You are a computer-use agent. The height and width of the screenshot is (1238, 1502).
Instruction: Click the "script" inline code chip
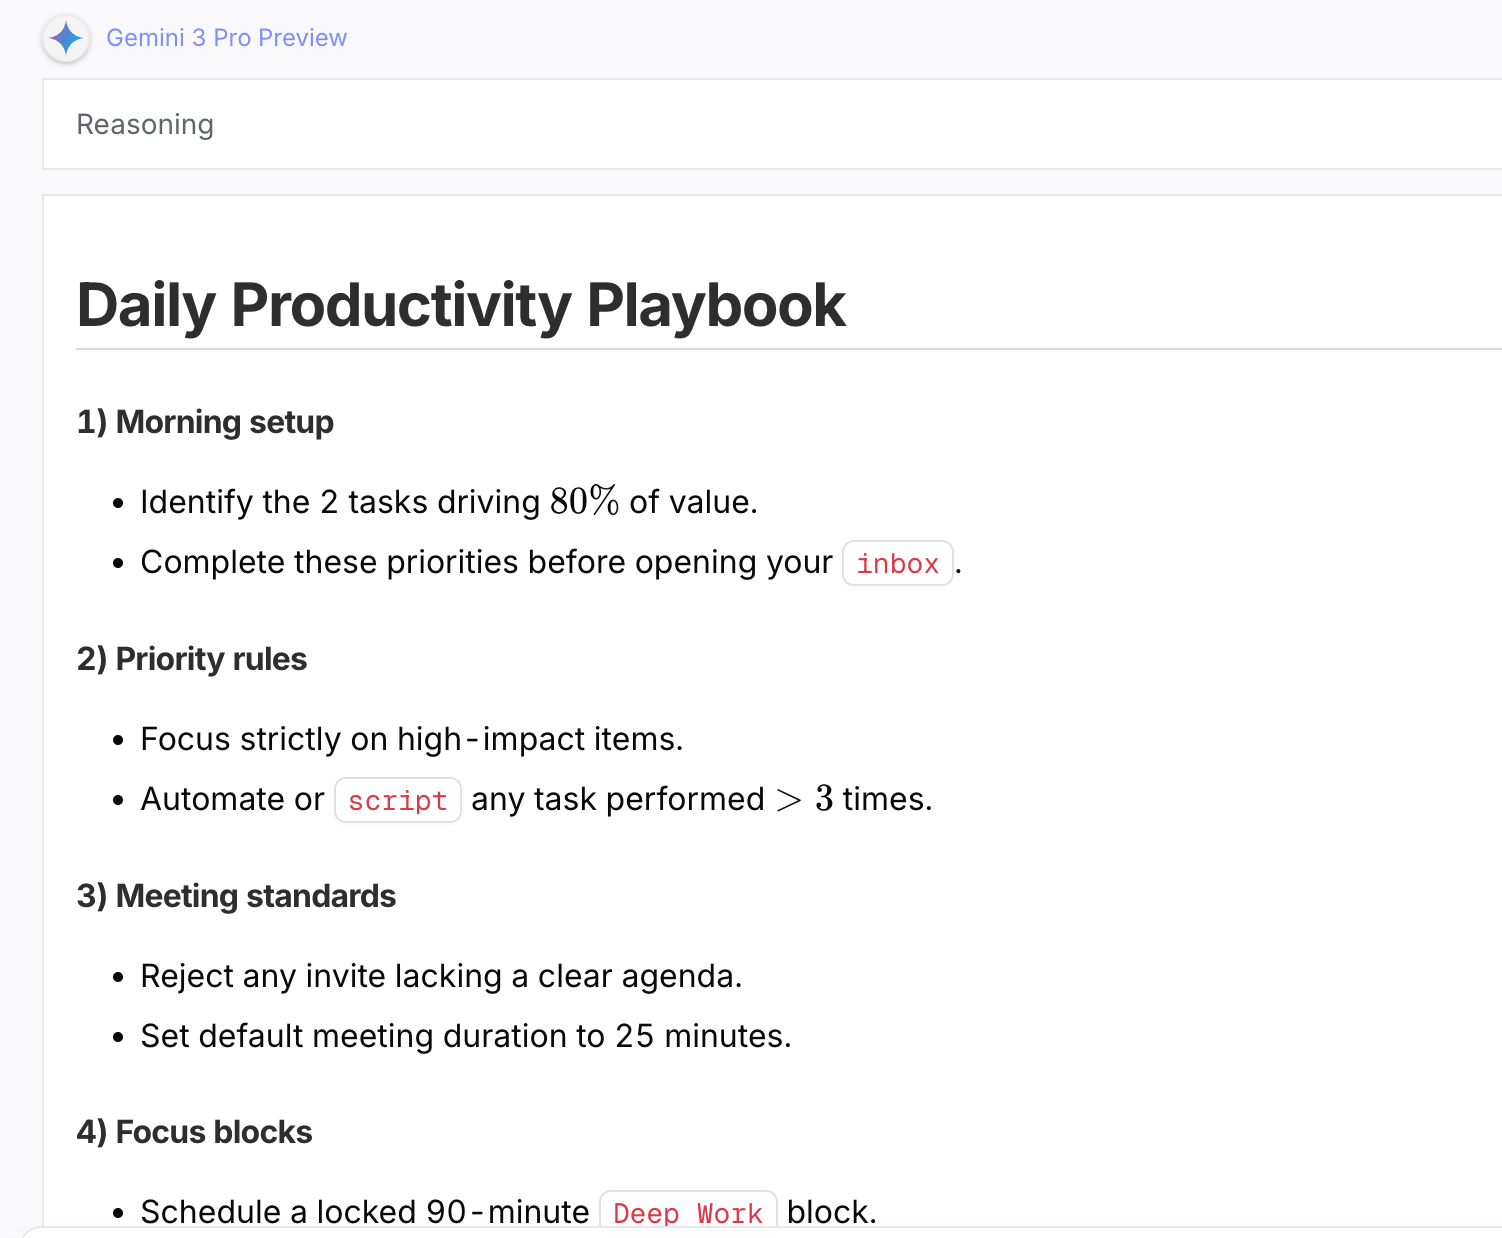coord(397,801)
